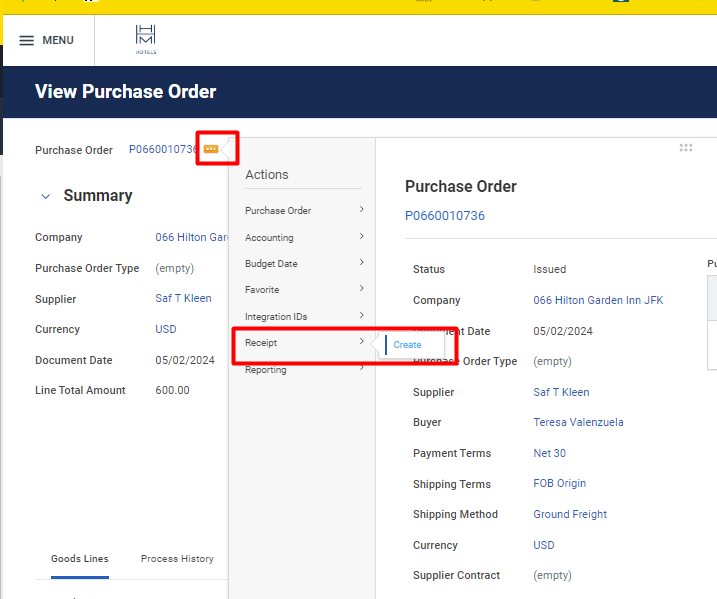Screen dimensions: 717x599
Task: Click Document Date value in Summary
Action: 185,360
